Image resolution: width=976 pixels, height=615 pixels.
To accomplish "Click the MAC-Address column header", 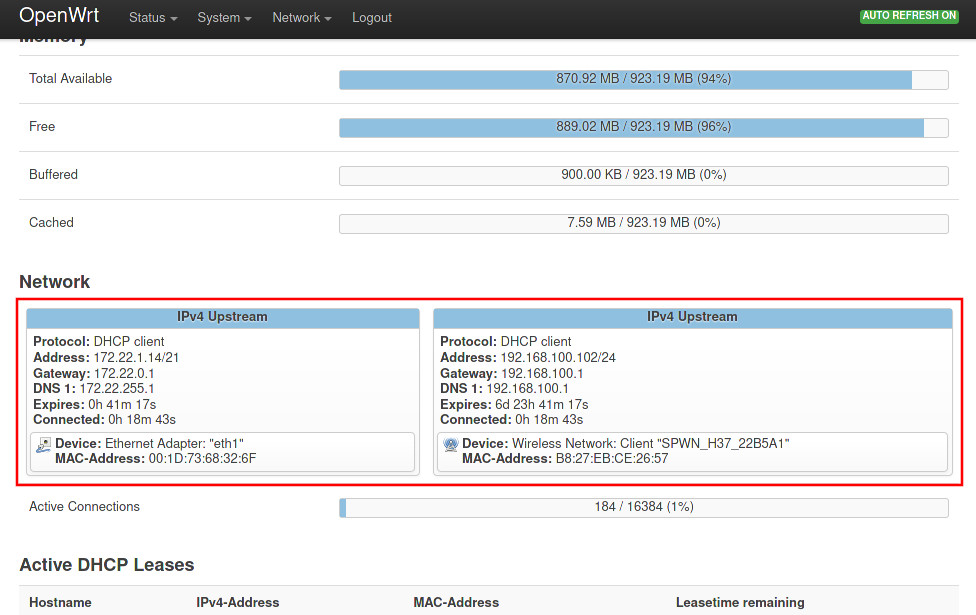I will (x=456, y=603).
